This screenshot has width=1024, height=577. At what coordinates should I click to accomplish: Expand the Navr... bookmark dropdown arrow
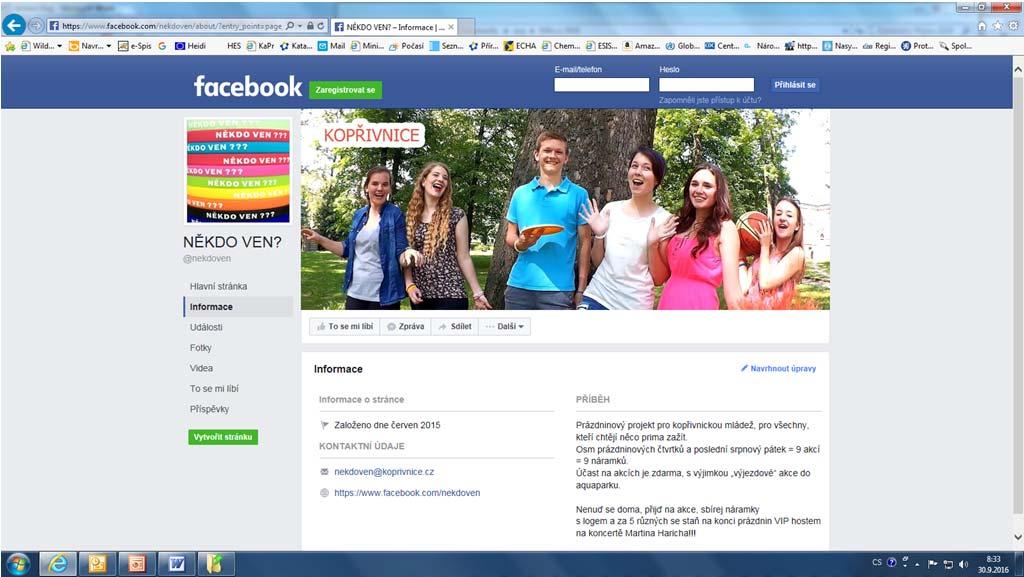click(108, 46)
